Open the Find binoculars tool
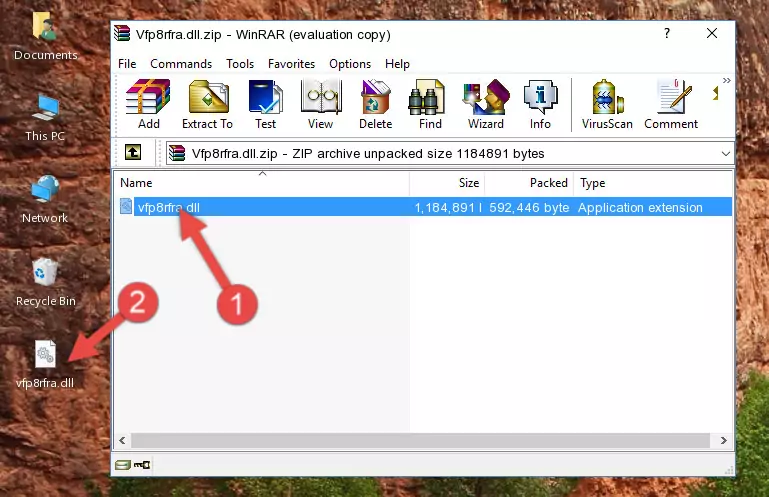 pyautogui.click(x=430, y=105)
